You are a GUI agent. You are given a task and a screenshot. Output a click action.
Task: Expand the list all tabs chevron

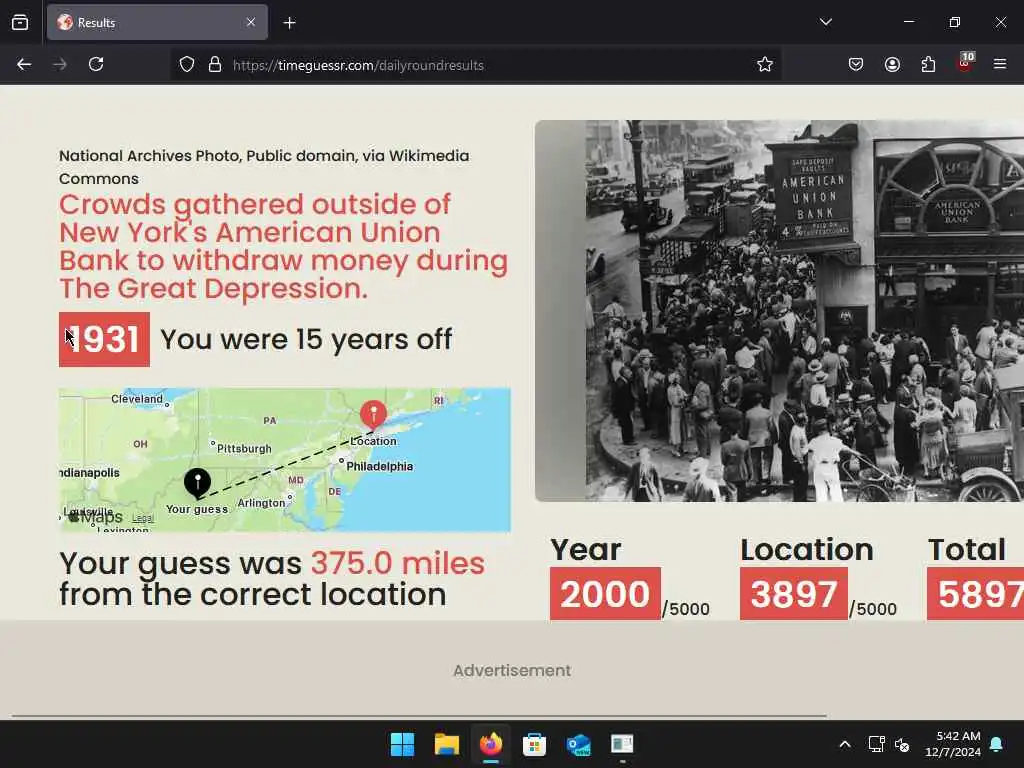click(825, 22)
